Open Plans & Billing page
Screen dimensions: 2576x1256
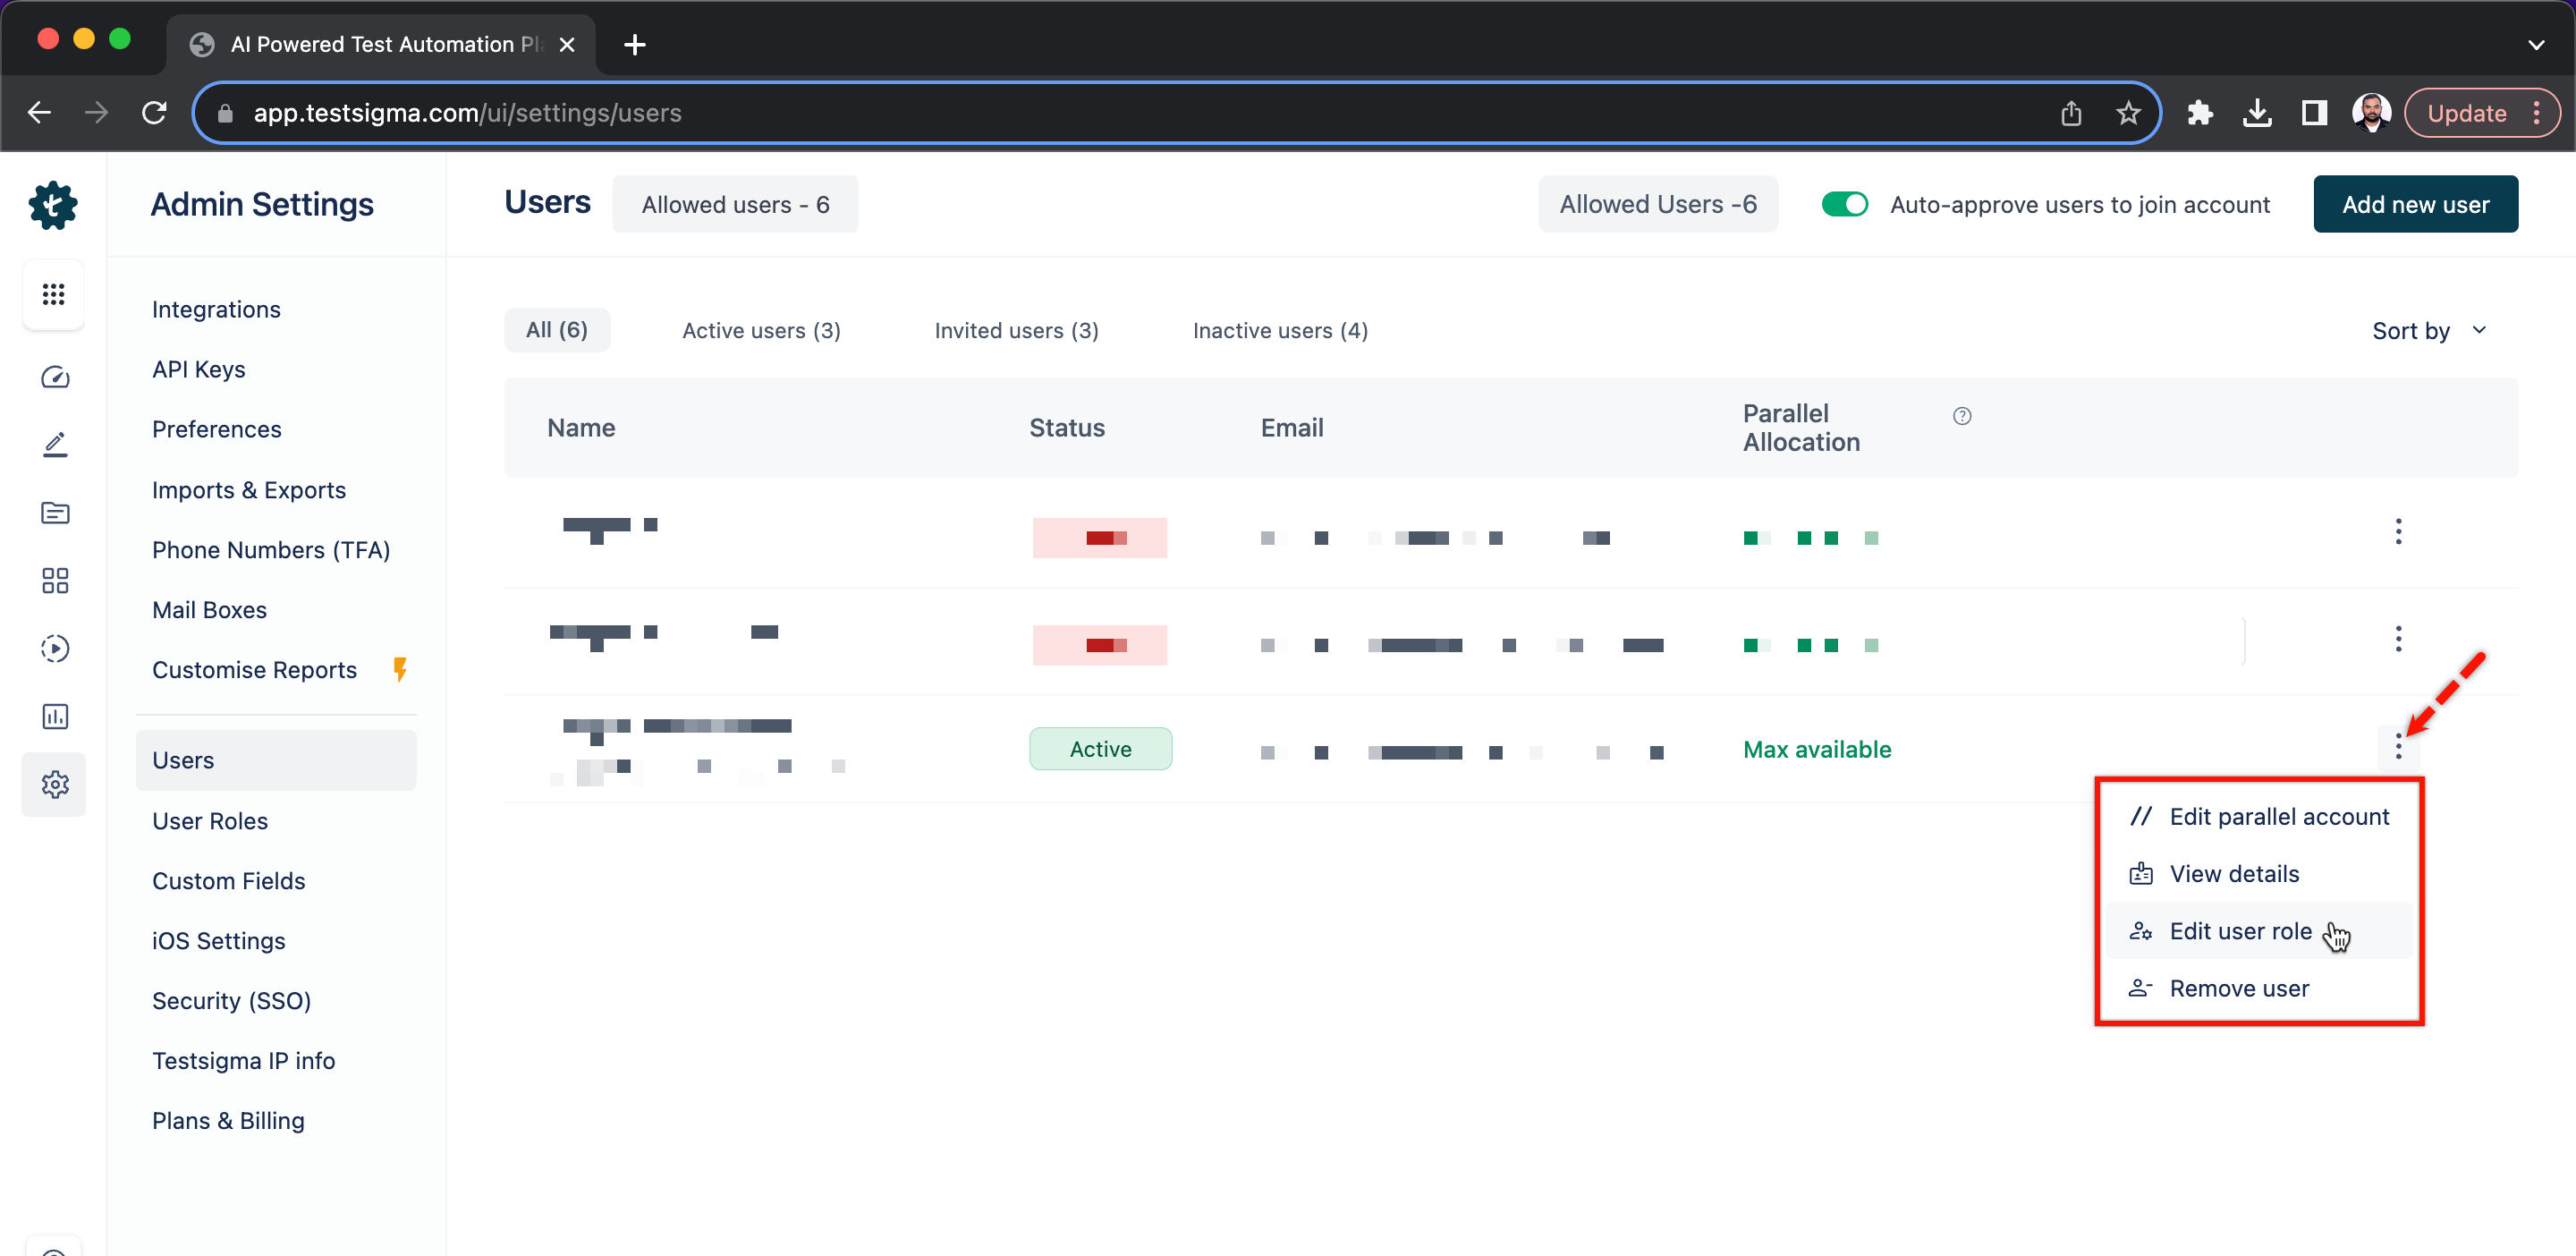[228, 1120]
